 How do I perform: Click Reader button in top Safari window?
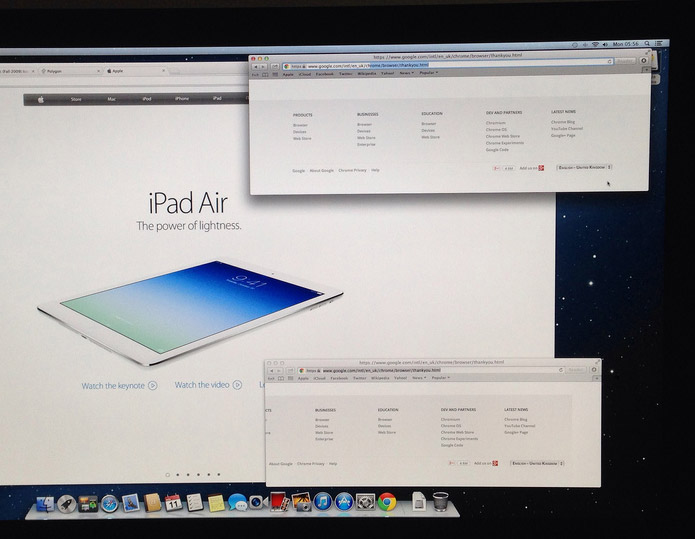click(625, 61)
